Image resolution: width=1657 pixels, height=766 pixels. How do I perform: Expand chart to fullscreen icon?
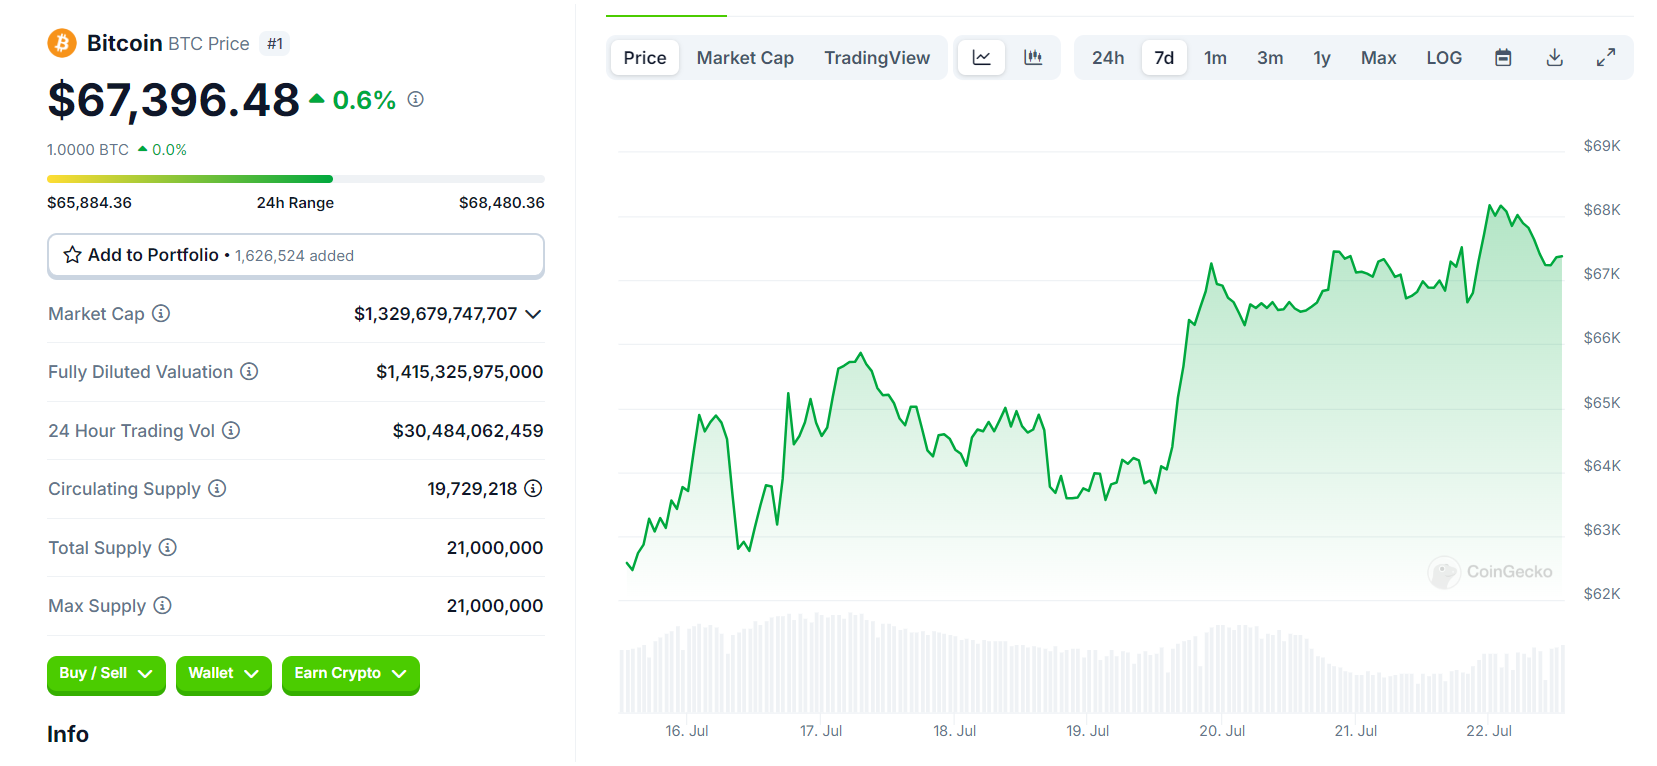1606,58
